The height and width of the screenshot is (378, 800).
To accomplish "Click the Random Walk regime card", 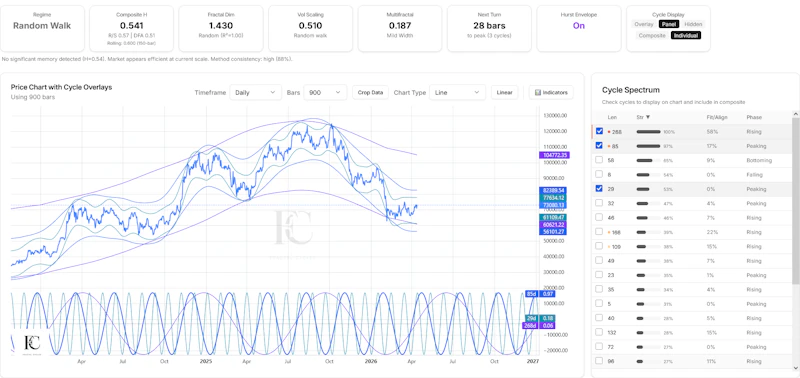I will (x=42, y=29).
